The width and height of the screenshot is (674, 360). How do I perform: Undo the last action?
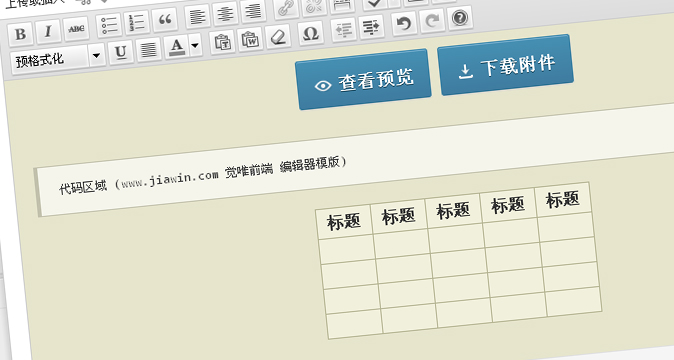pyautogui.click(x=404, y=24)
